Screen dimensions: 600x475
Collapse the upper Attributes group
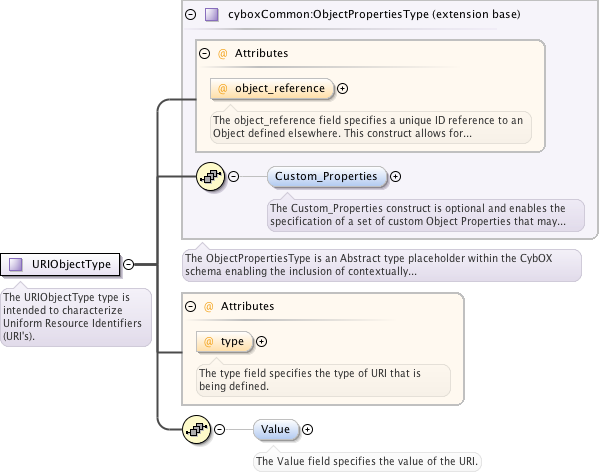click(204, 53)
